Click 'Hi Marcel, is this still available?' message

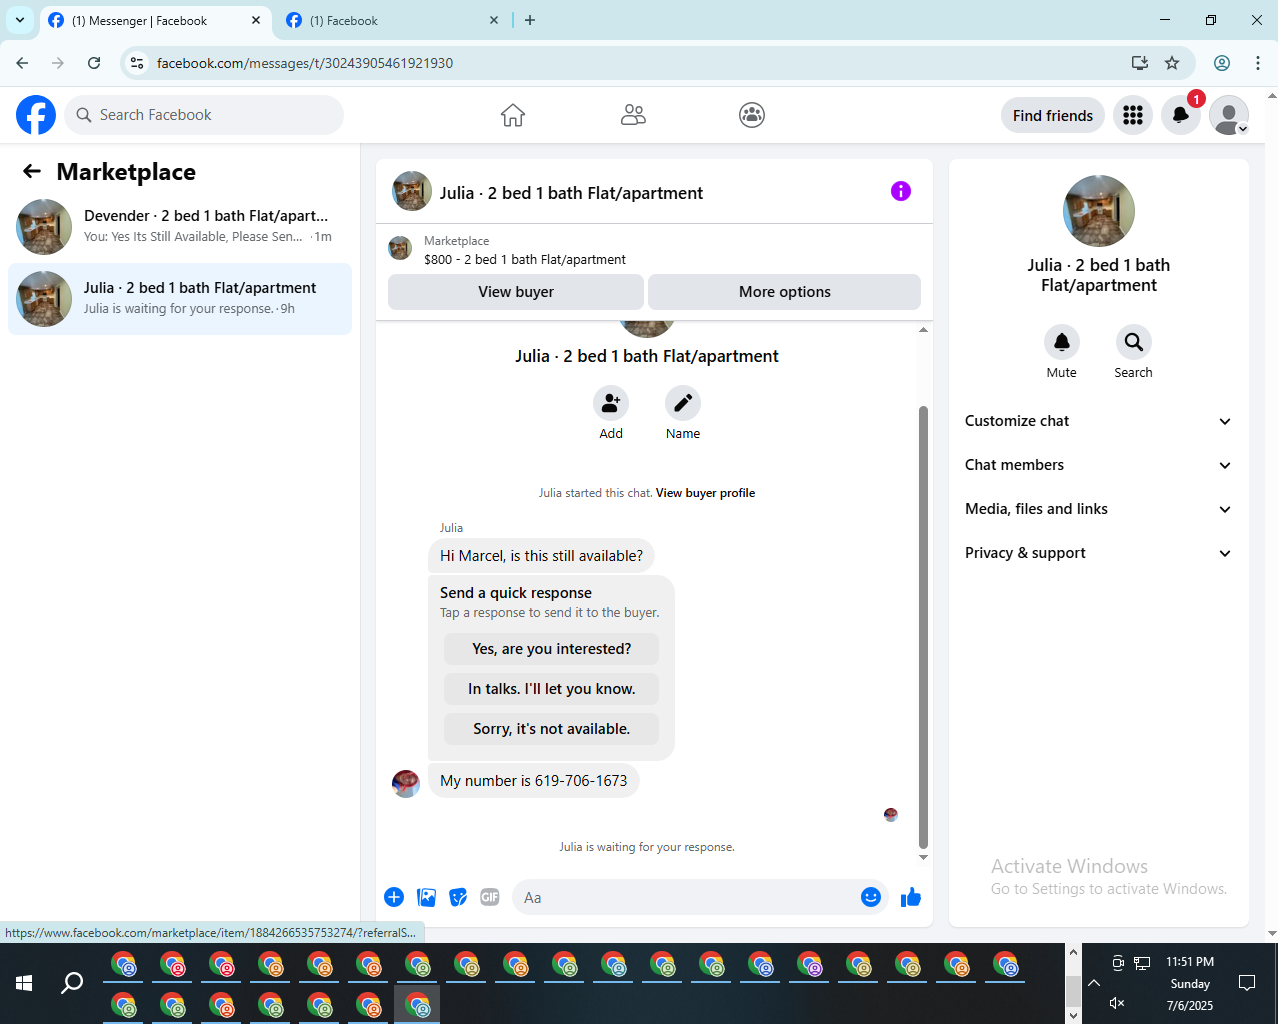pyautogui.click(x=541, y=556)
